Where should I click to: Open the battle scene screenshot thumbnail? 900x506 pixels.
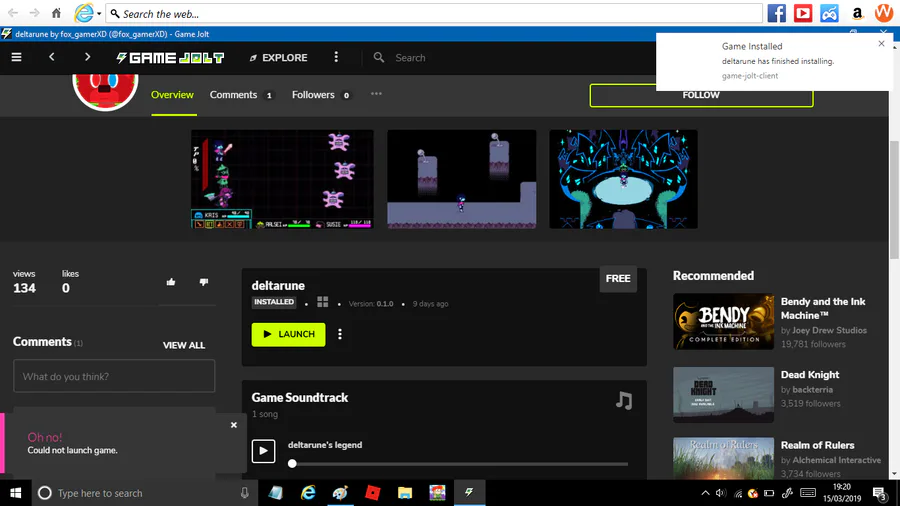click(x=282, y=179)
